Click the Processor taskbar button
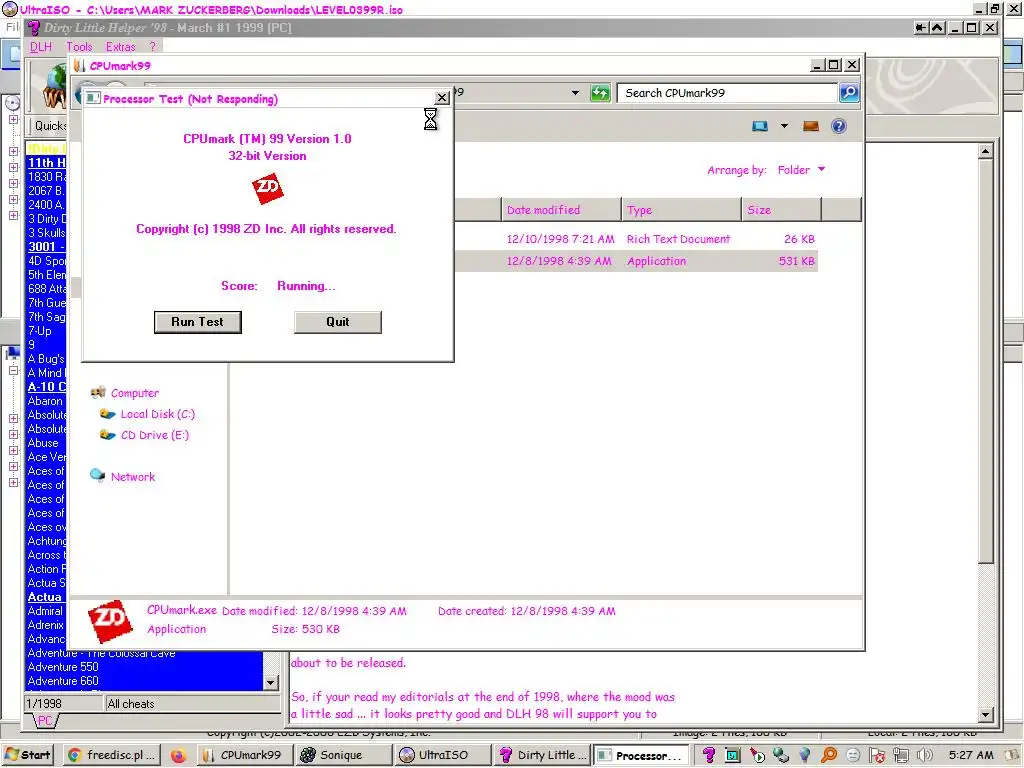This screenshot has width=1024, height=768. click(x=641, y=755)
